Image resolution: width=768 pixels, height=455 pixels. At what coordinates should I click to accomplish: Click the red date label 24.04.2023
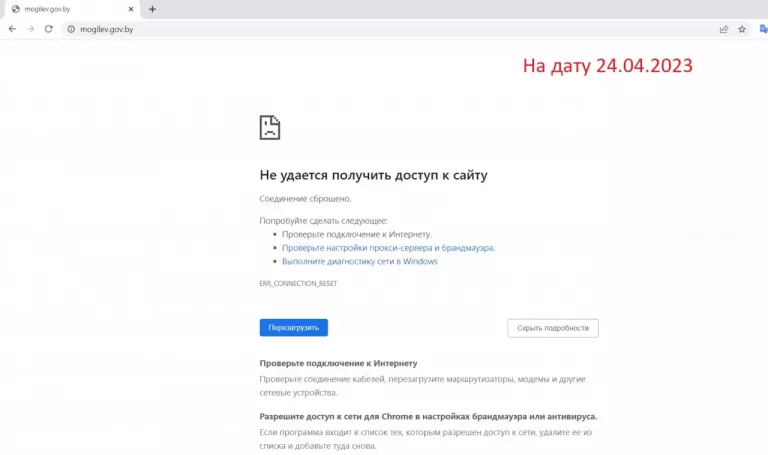coord(607,66)
